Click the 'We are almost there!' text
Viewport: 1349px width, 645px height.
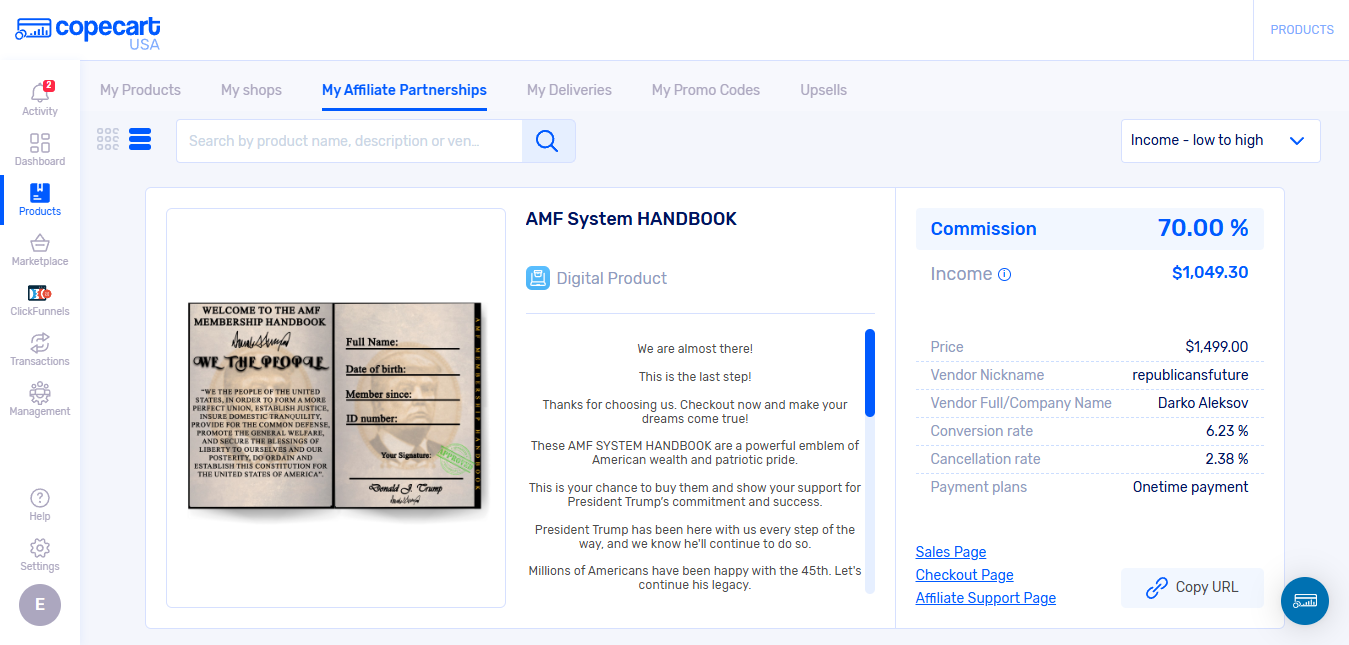point(695,349)
